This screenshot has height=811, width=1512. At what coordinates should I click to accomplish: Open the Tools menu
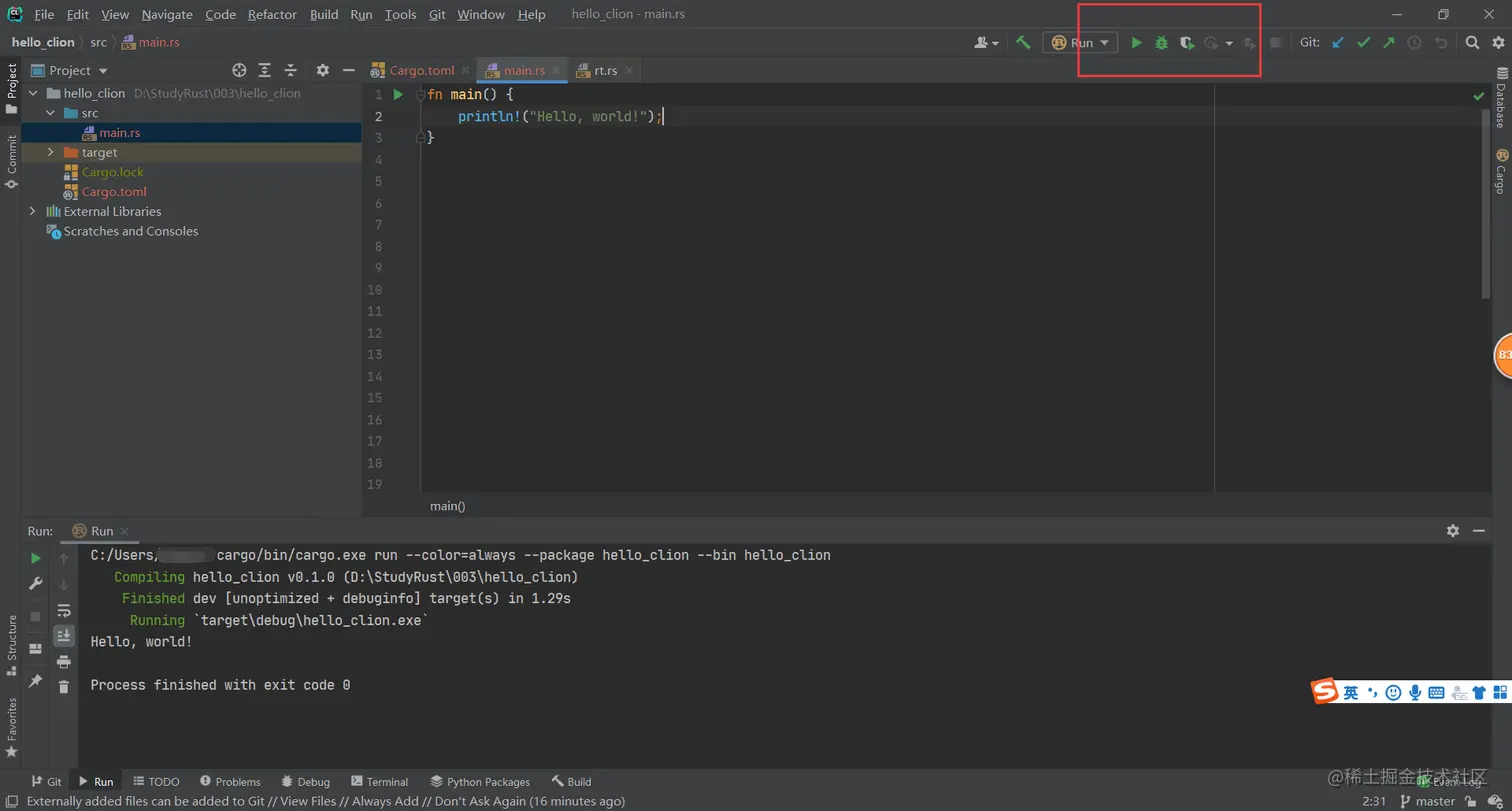[x=400, y=14]
